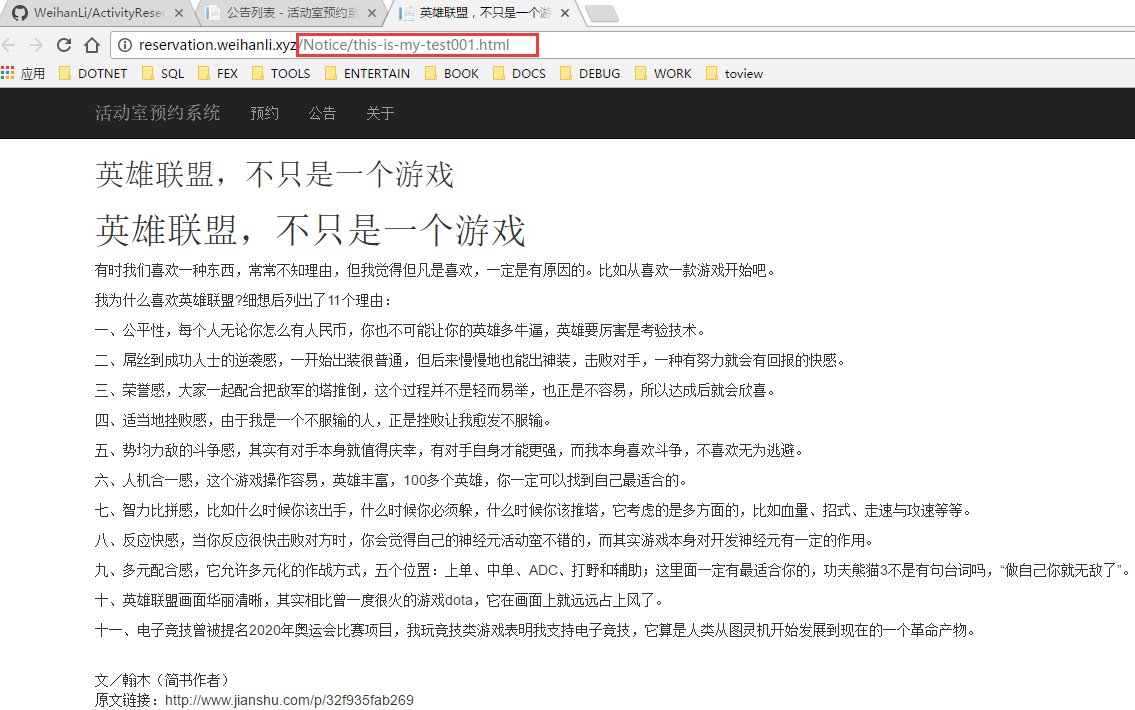Screen dimensions: 1135x710
Task: Open the TOOLS bookmark folder
Action: (x=281, y=73)
